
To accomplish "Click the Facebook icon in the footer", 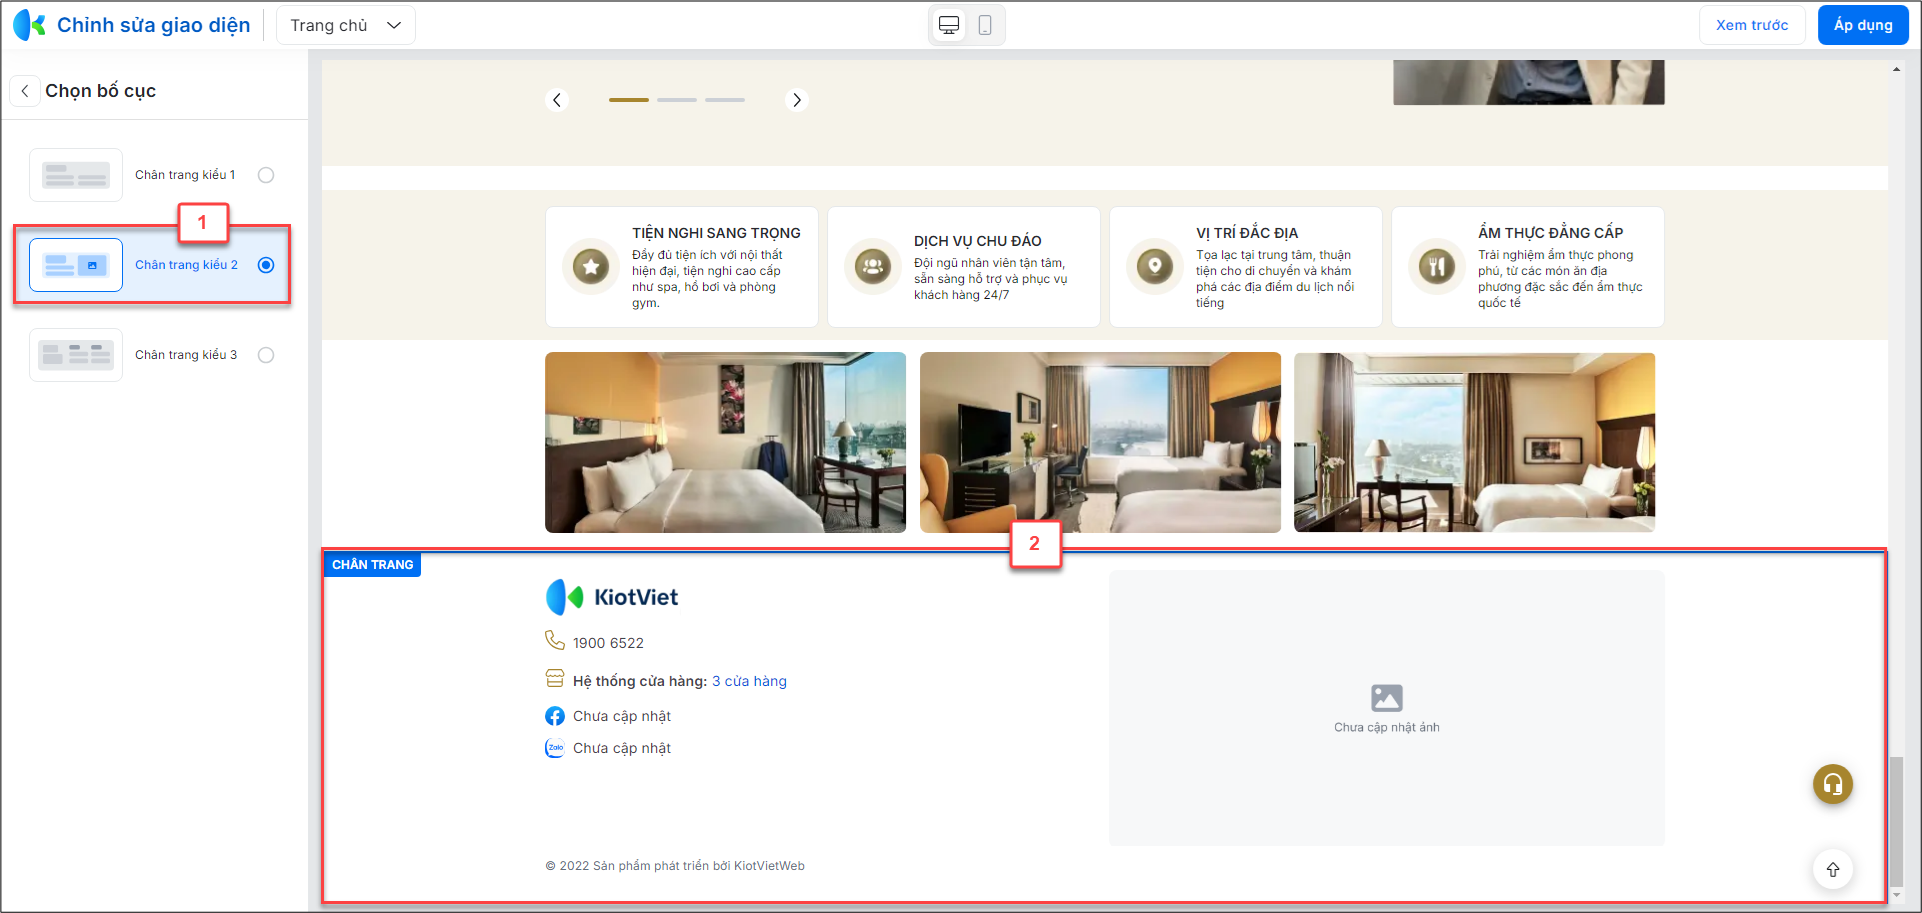I will tap(555, 716).
